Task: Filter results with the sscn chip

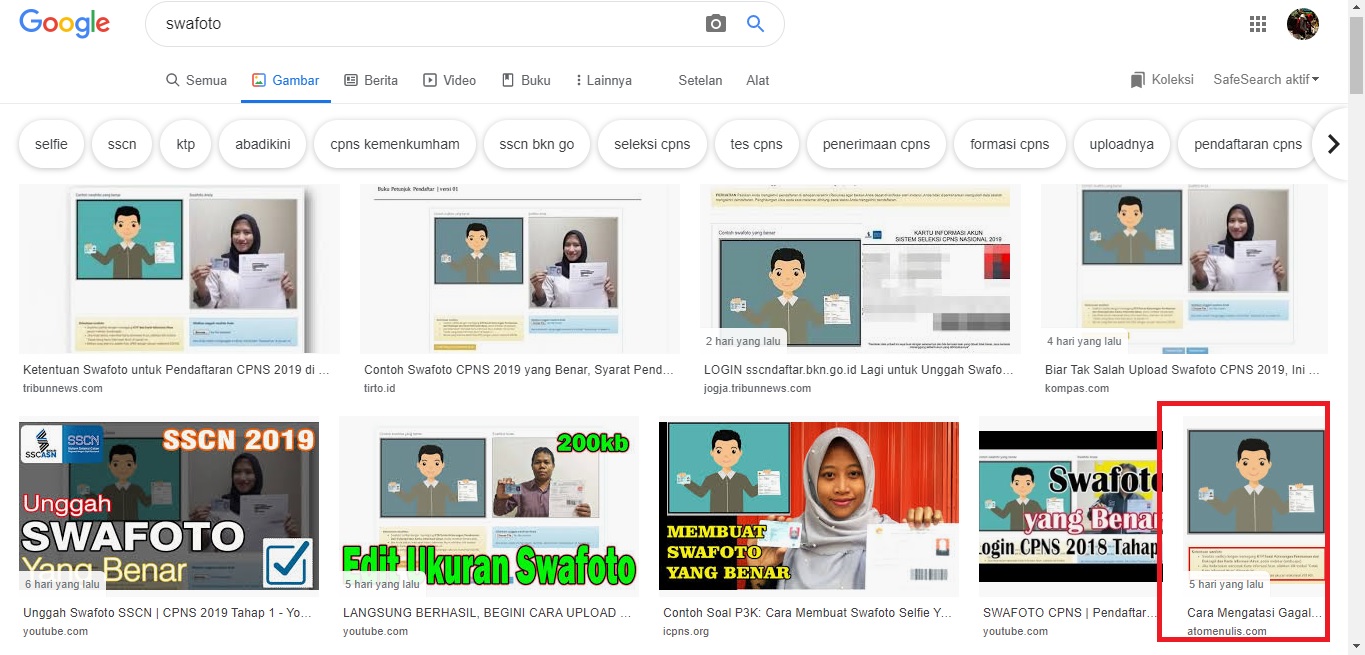Action: click(x=121, y=143)
